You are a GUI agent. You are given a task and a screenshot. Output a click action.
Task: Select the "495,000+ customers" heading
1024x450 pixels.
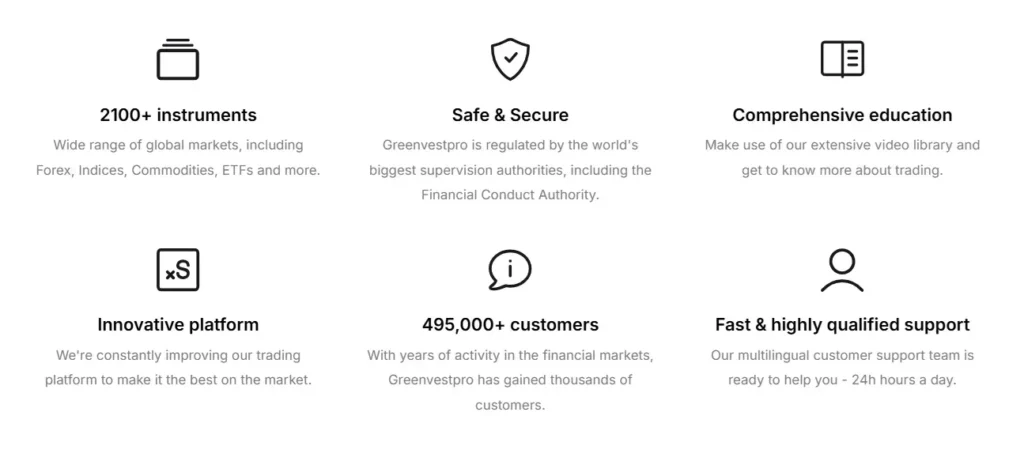[510, 325]
